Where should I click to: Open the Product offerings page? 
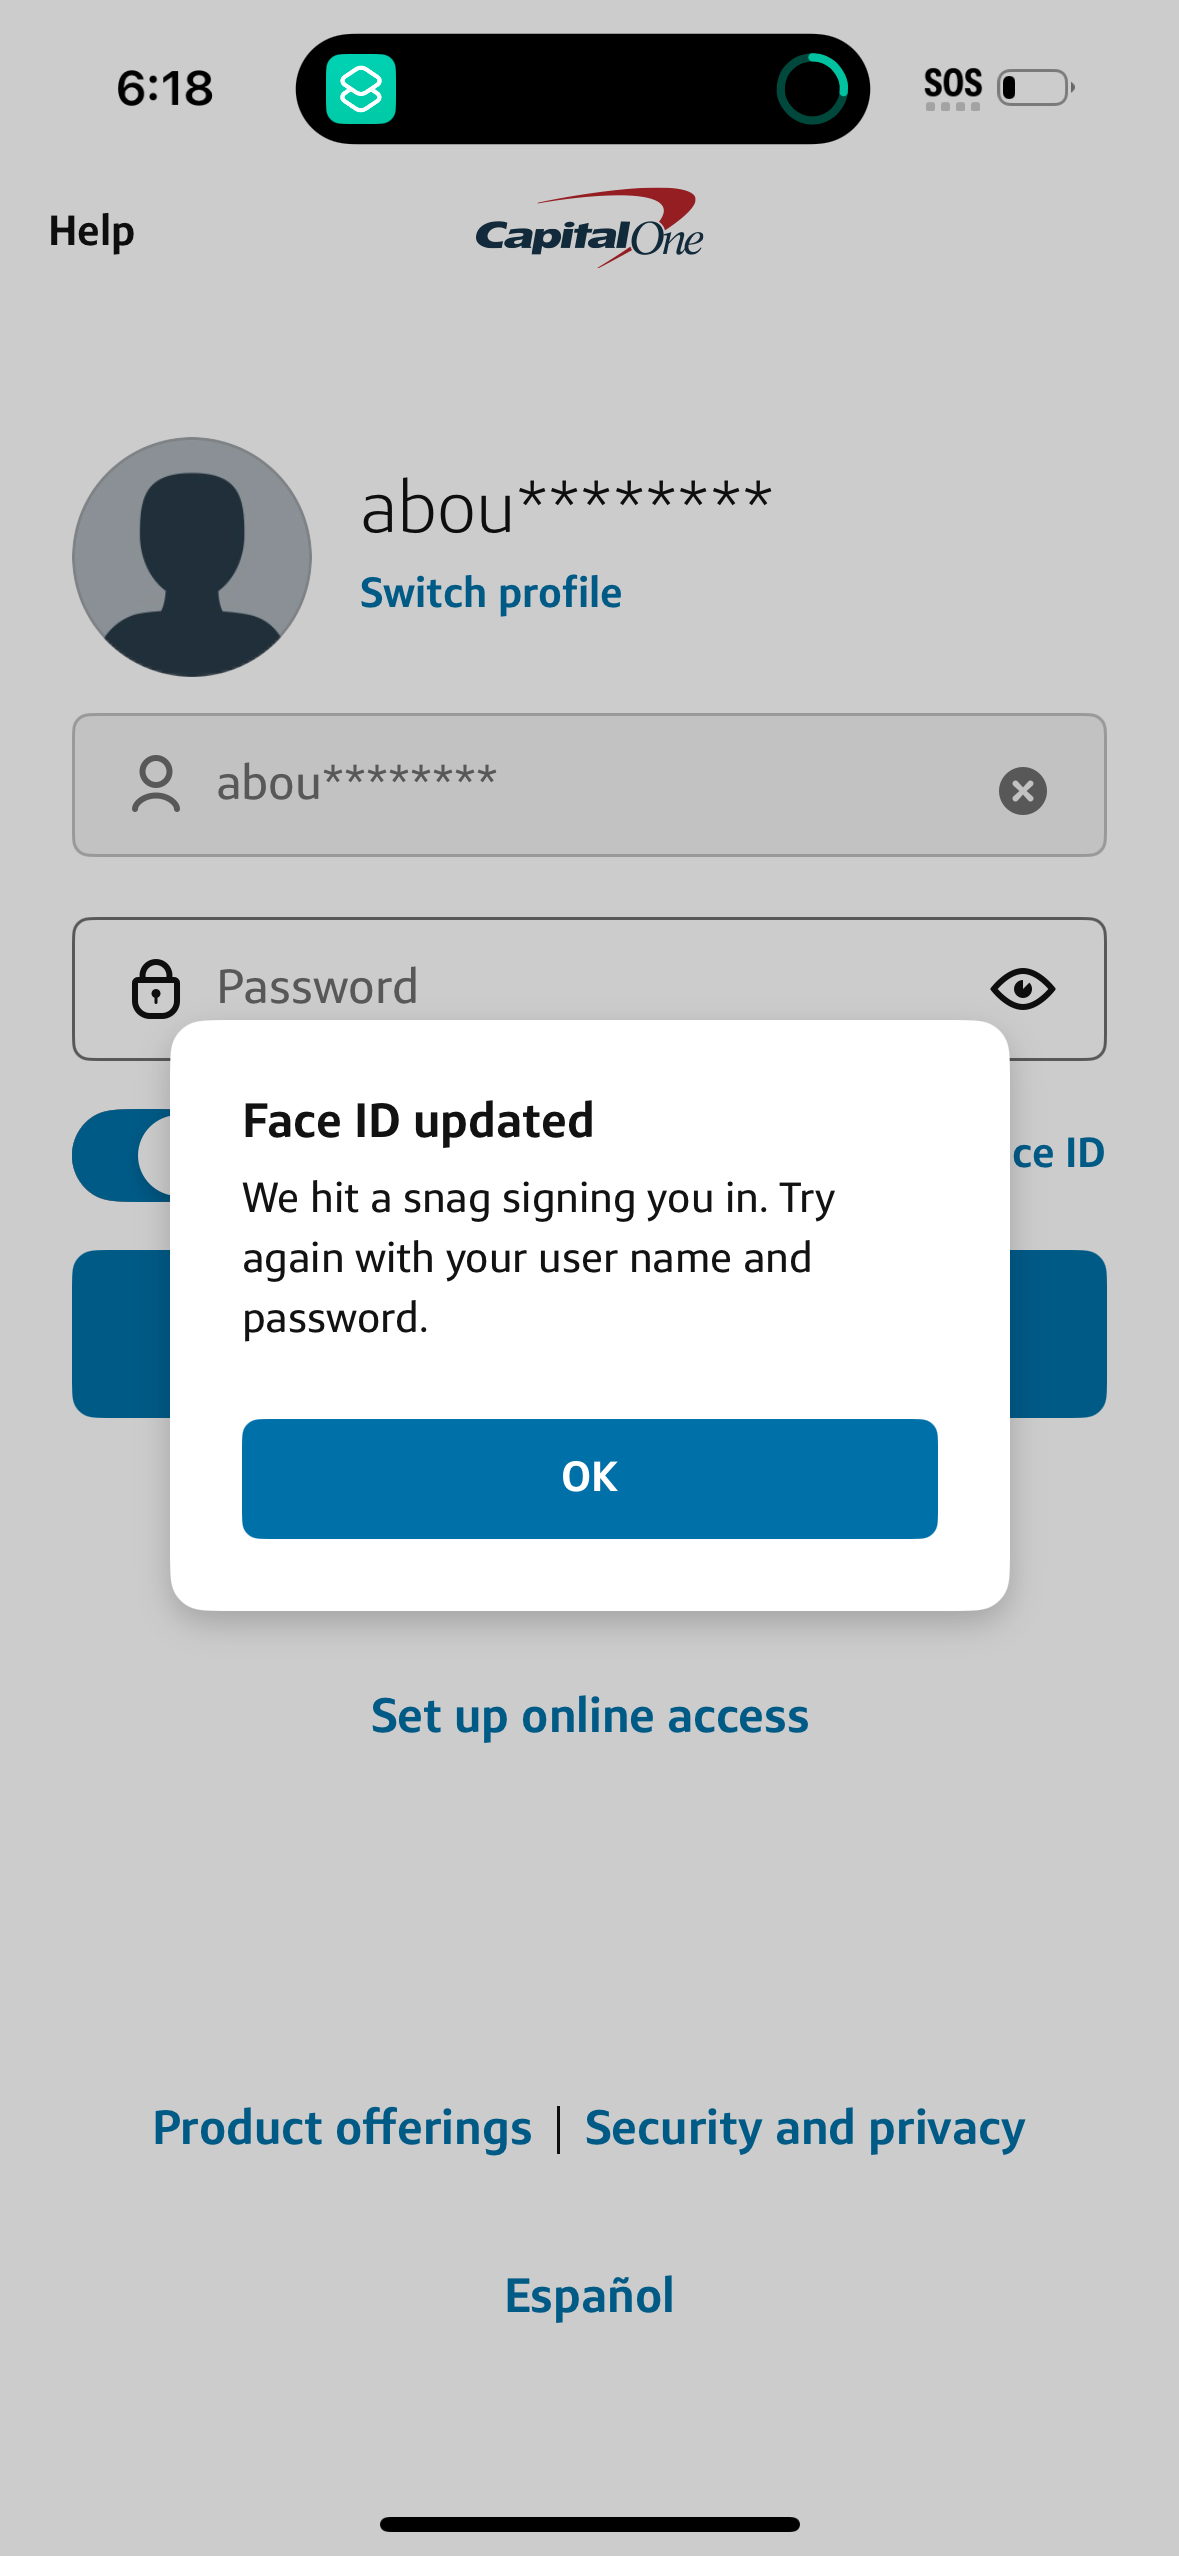[342, 2127]
